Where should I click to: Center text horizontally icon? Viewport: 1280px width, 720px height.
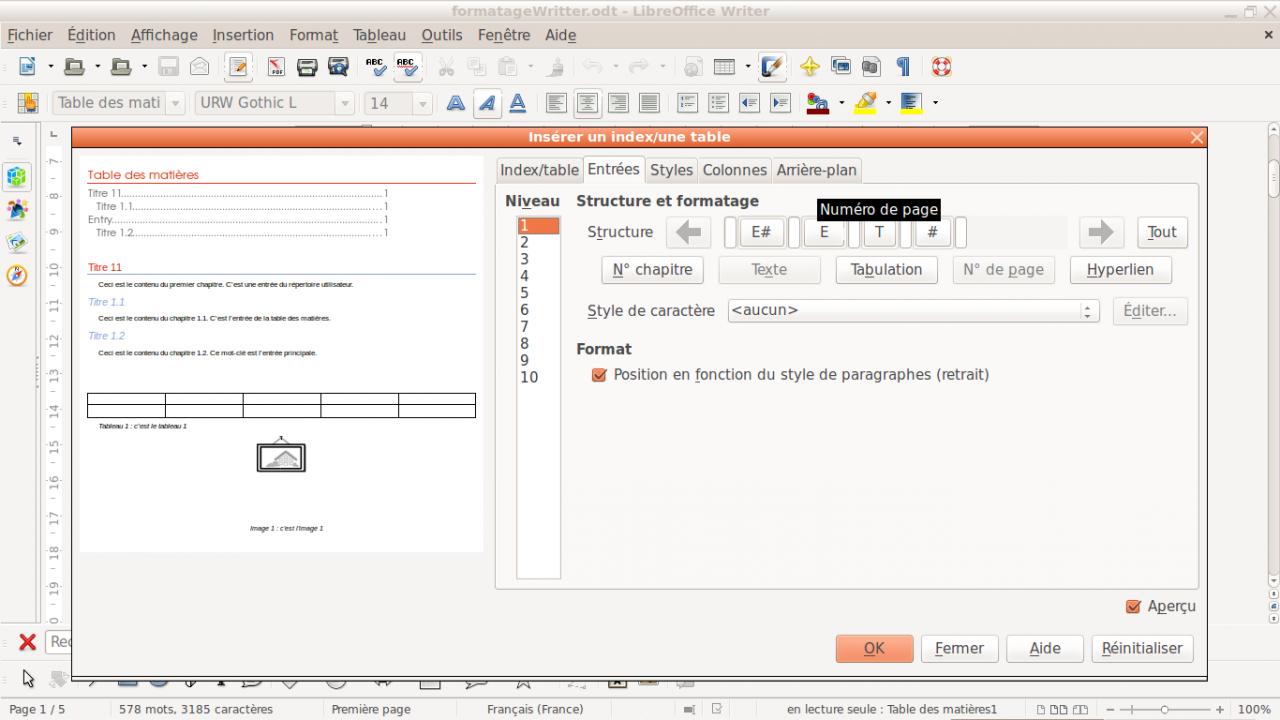click(x=586, y=103)
